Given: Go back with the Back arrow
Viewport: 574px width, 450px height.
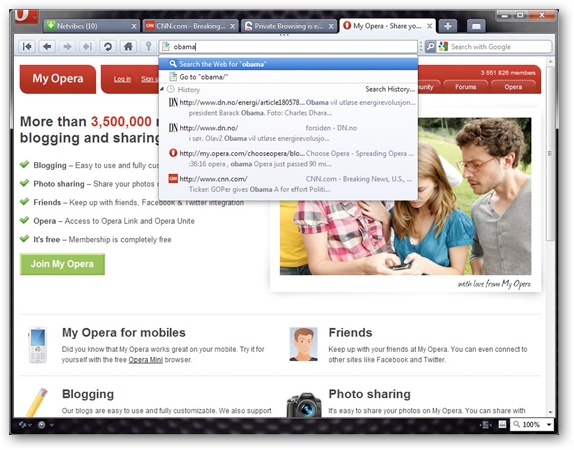Looking at the screenshot, I should click(47, 47).
